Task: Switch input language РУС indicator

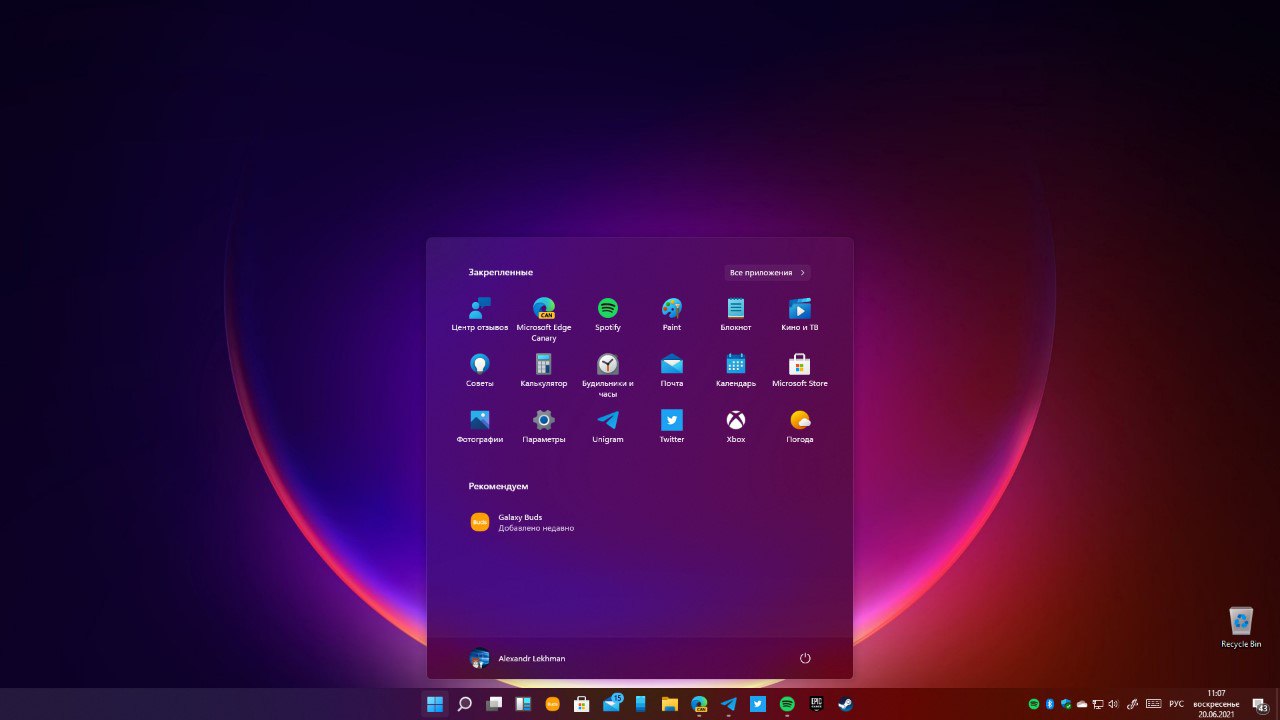Action: [1177, 704]
